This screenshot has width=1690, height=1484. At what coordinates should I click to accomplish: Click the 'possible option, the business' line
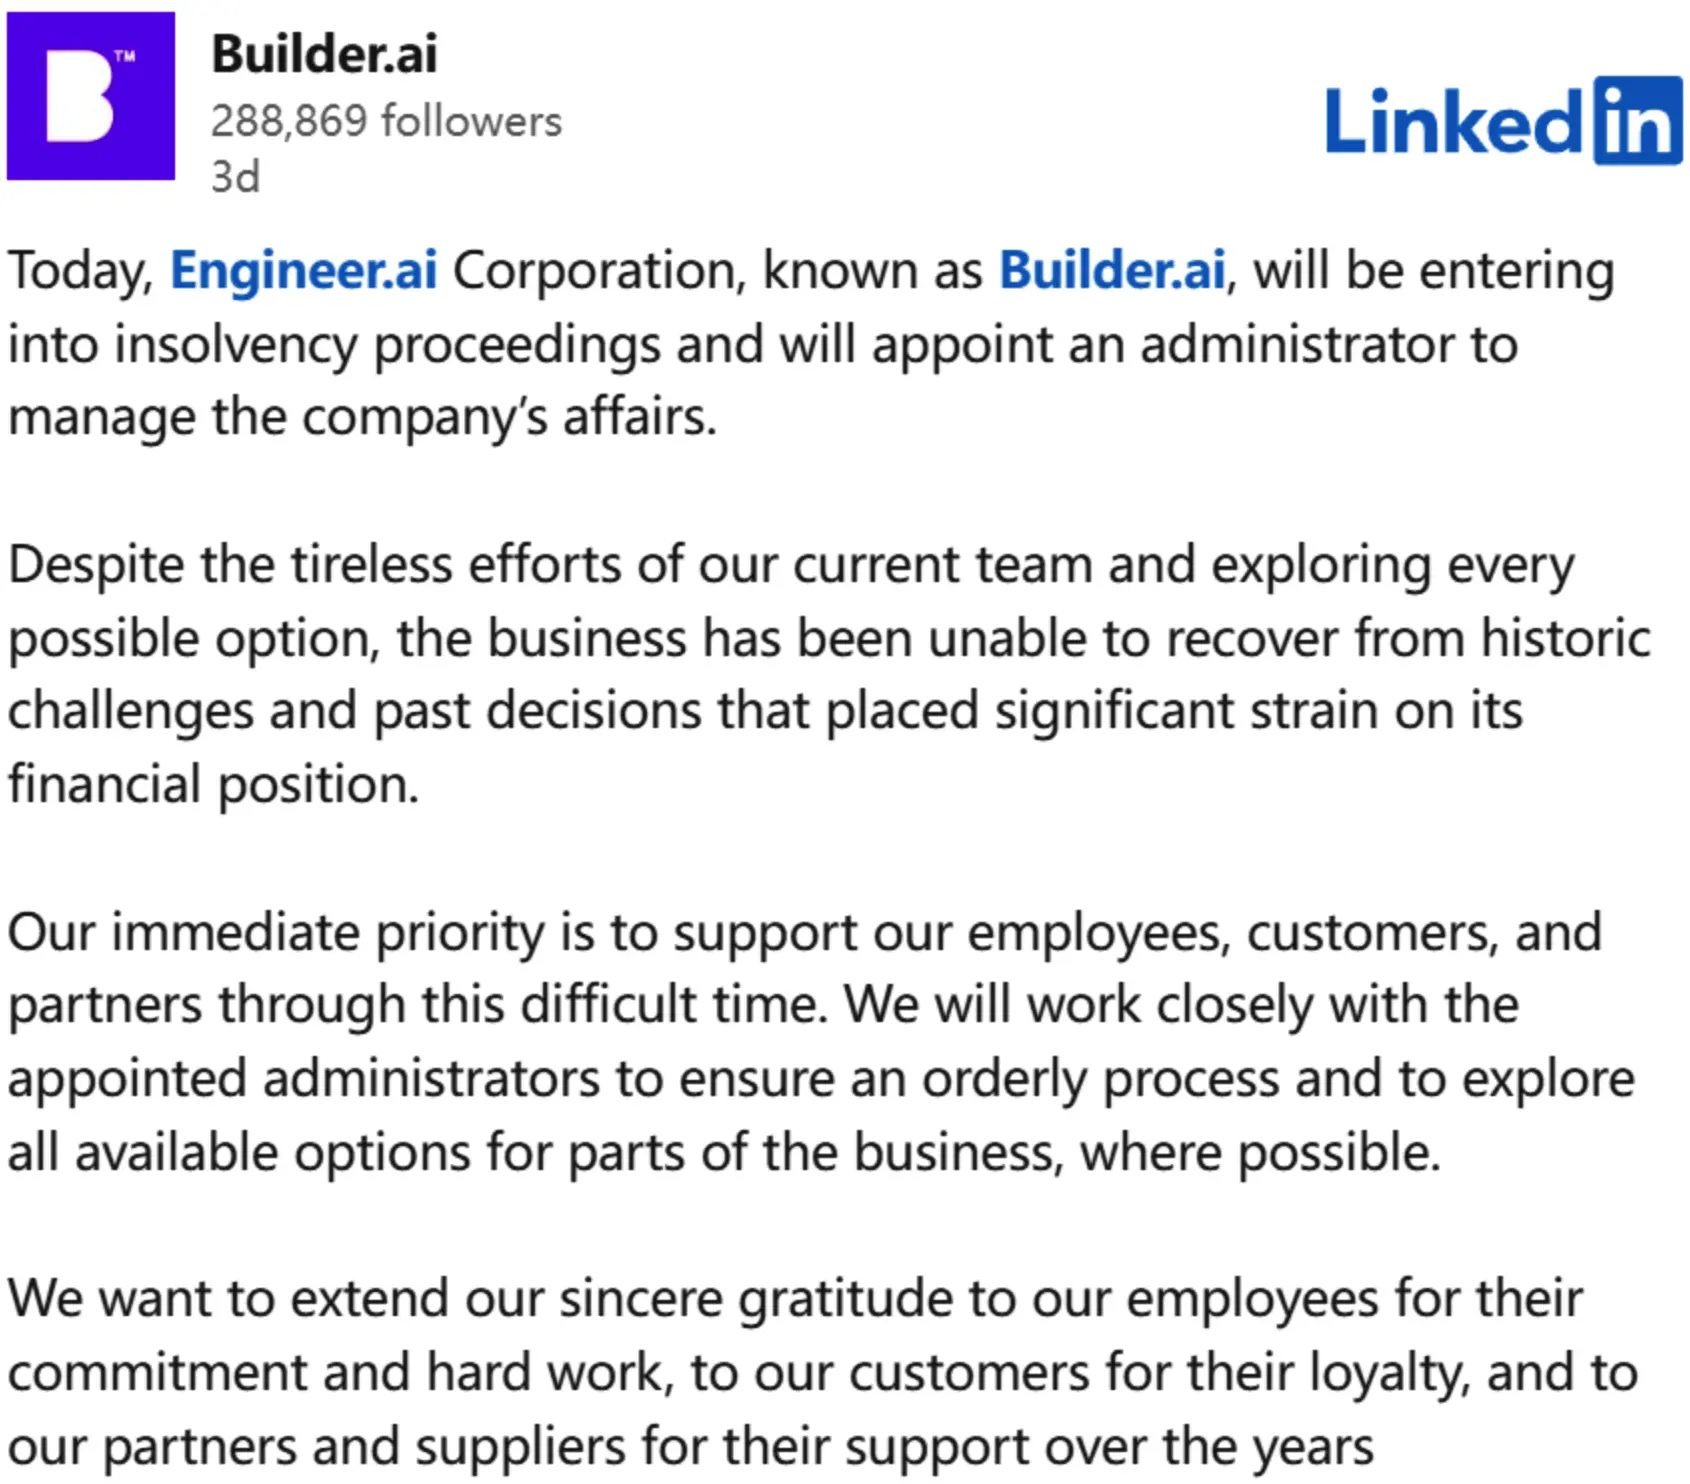tap(829, 638)
